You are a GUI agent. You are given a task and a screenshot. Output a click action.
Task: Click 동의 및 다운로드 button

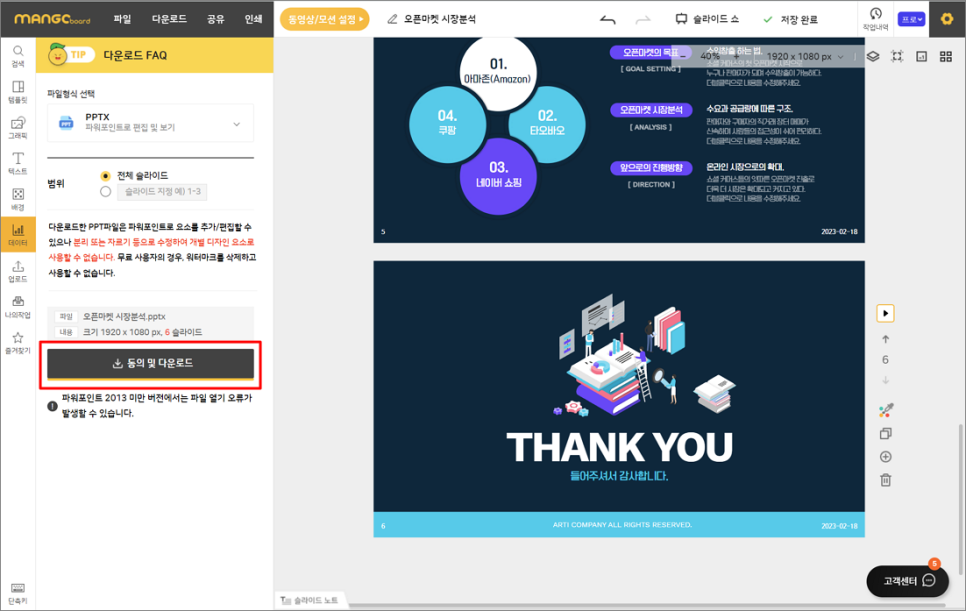tap(150, 363)
